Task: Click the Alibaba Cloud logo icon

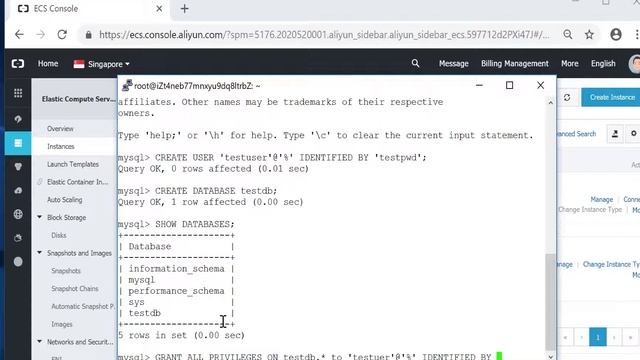Action: [18, 64]
